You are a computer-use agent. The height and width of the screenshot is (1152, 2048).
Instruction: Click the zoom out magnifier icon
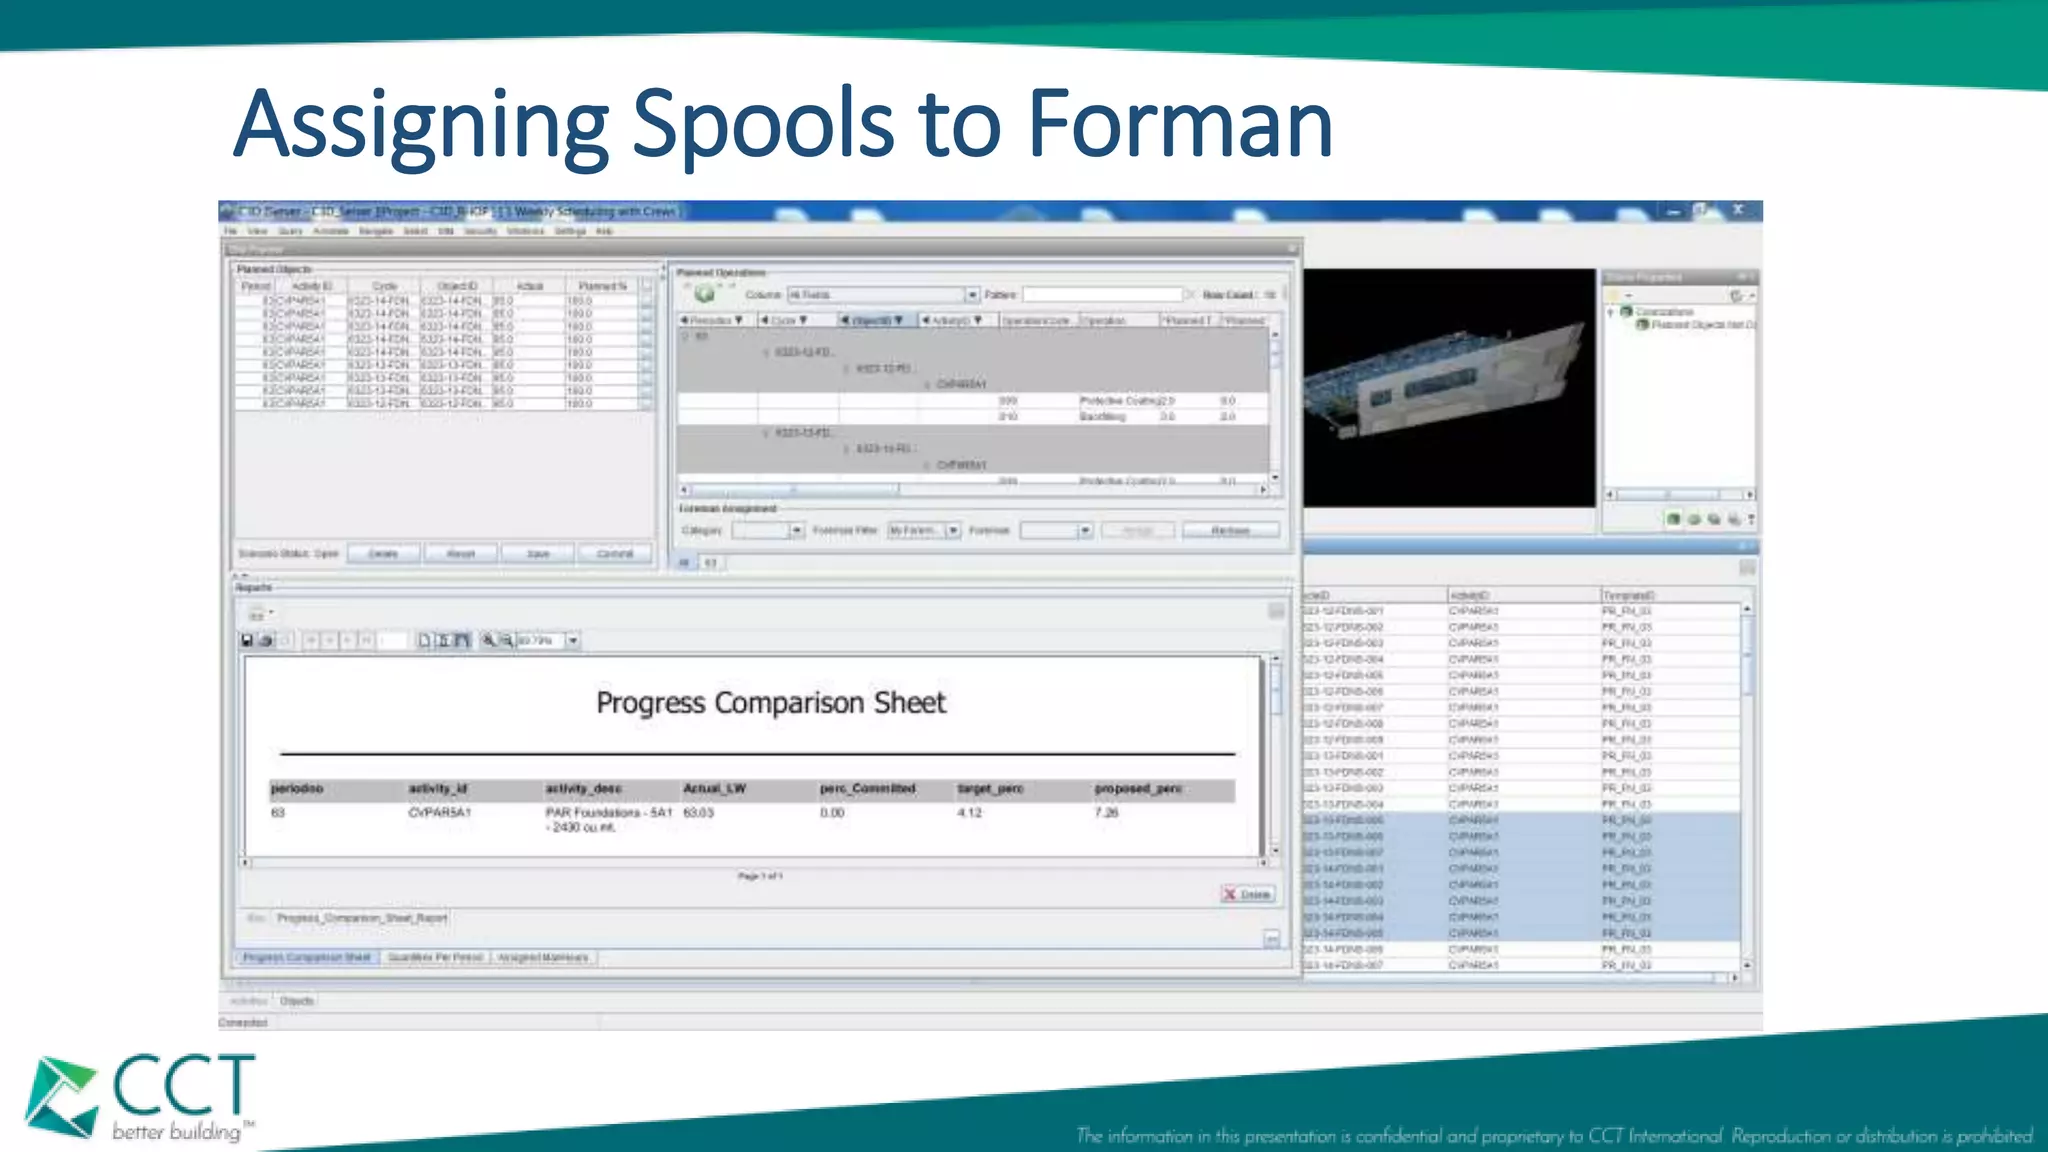(x=506, y=640)
